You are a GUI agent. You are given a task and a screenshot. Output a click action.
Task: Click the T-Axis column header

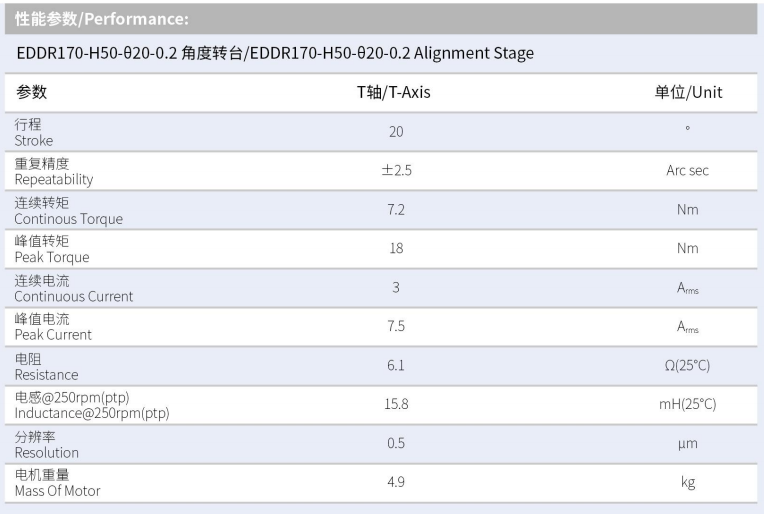[394, 93]
